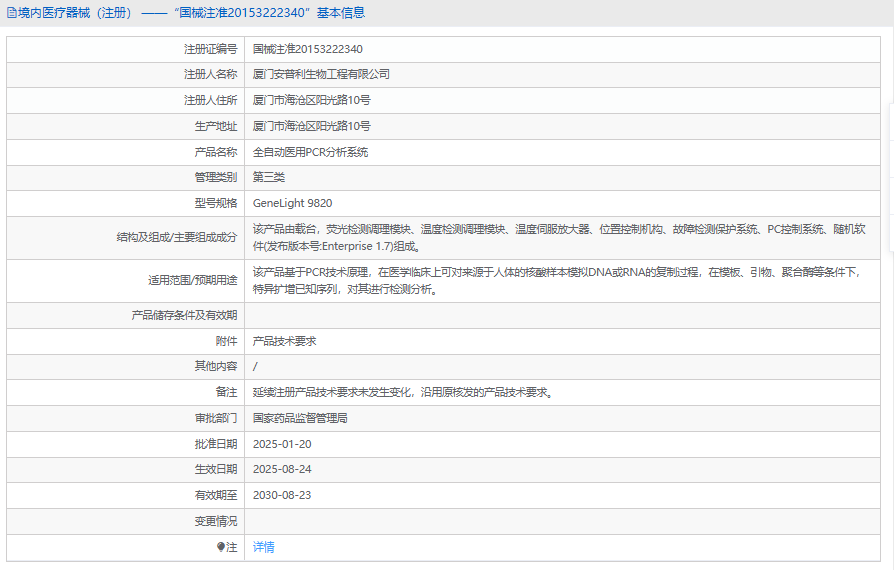Click the 产品储存条件及有效期 label

click(x=184, y=315)
